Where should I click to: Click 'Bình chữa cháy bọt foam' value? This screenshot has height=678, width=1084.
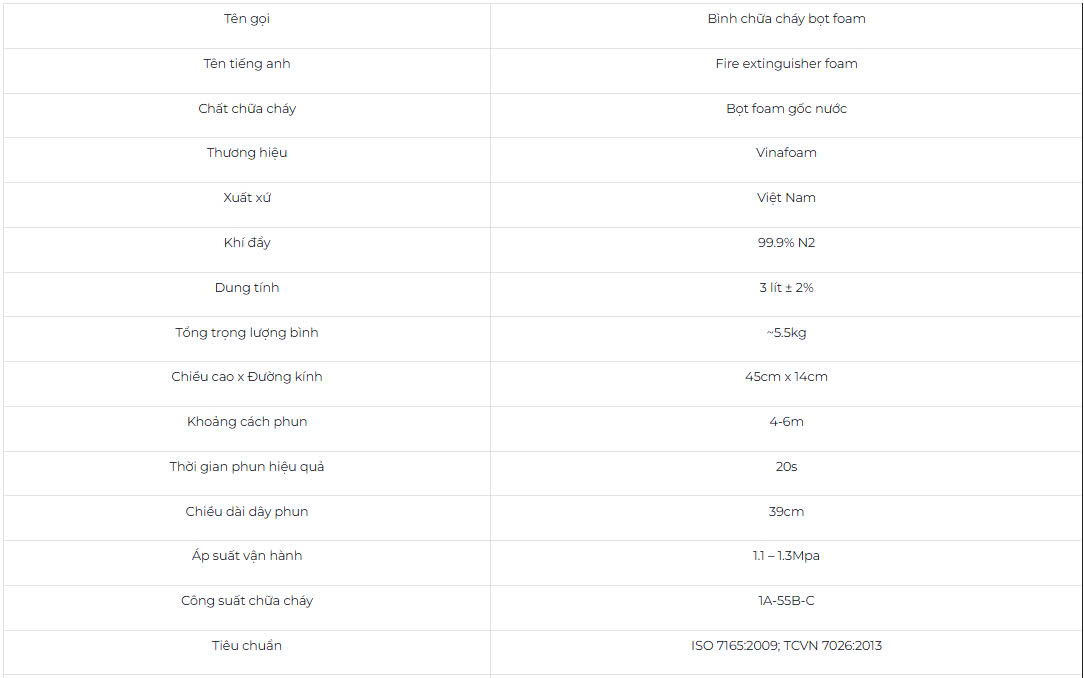tap(786, 19)
